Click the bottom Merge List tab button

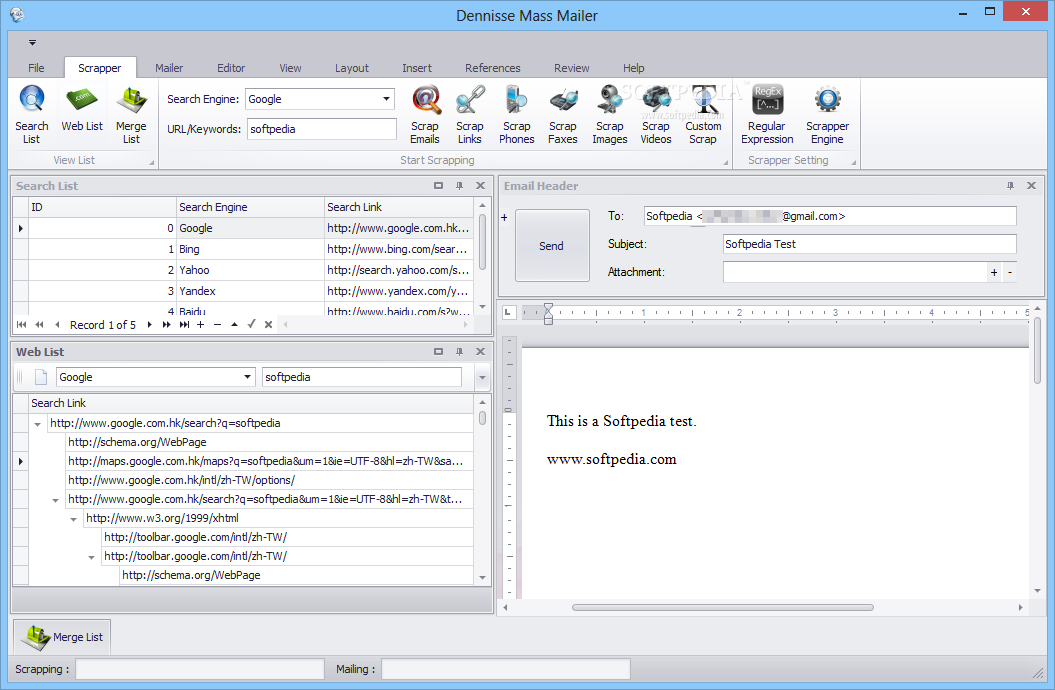click(x=63, y=637)
